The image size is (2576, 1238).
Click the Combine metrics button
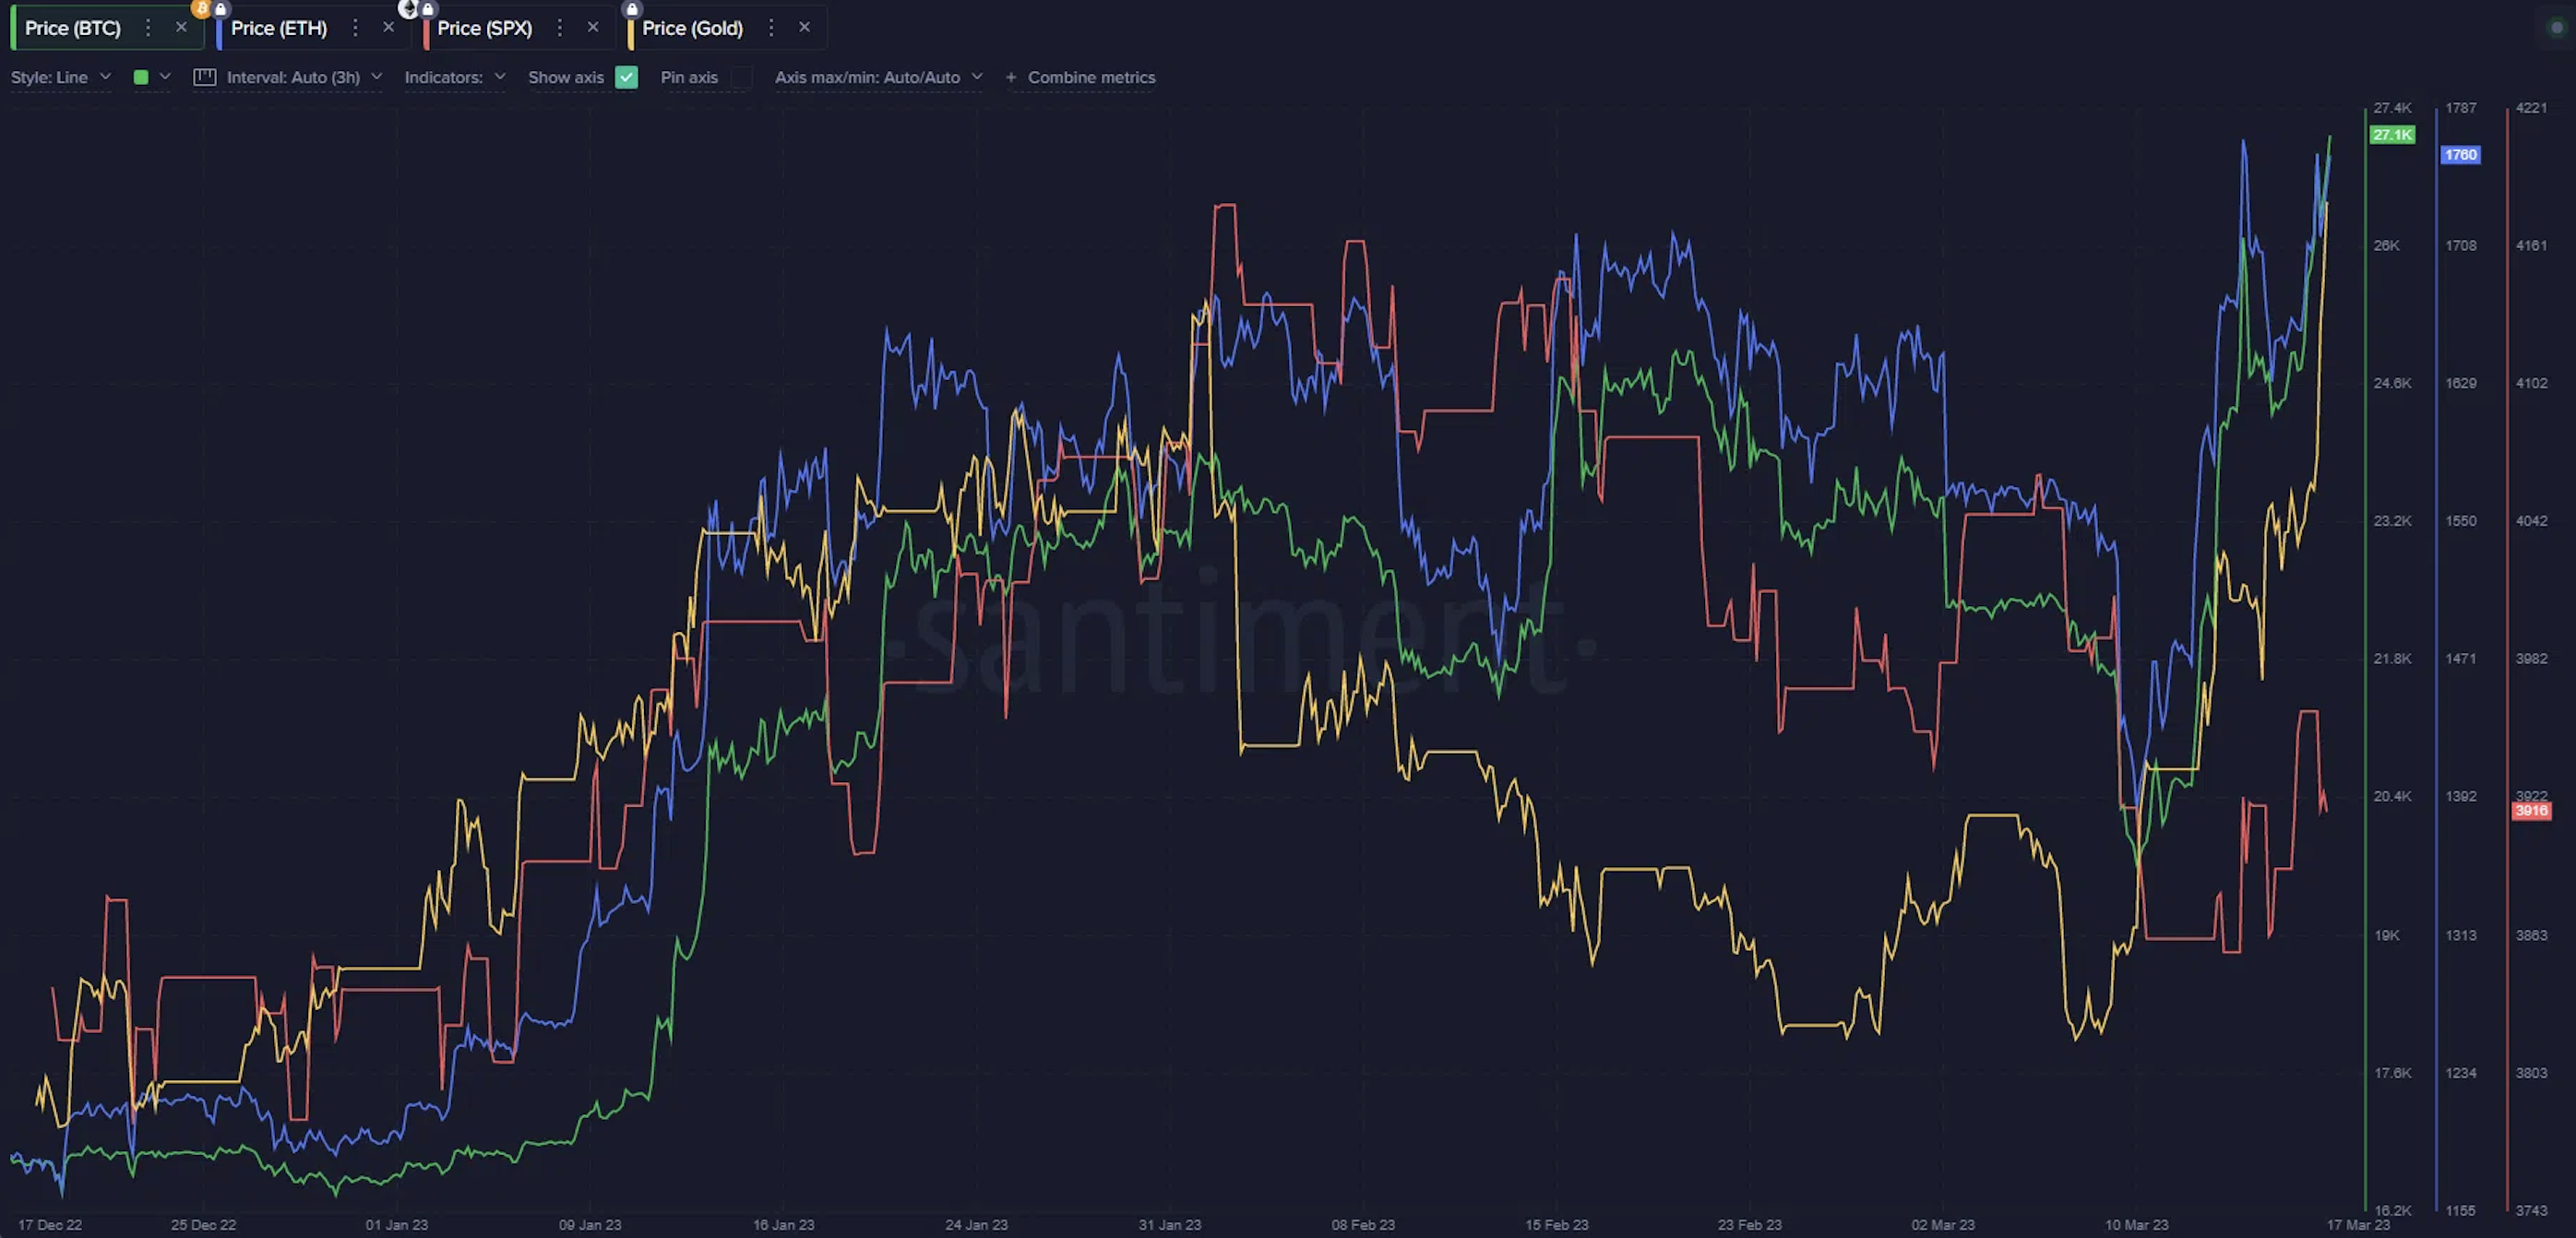click(1091, 77)
